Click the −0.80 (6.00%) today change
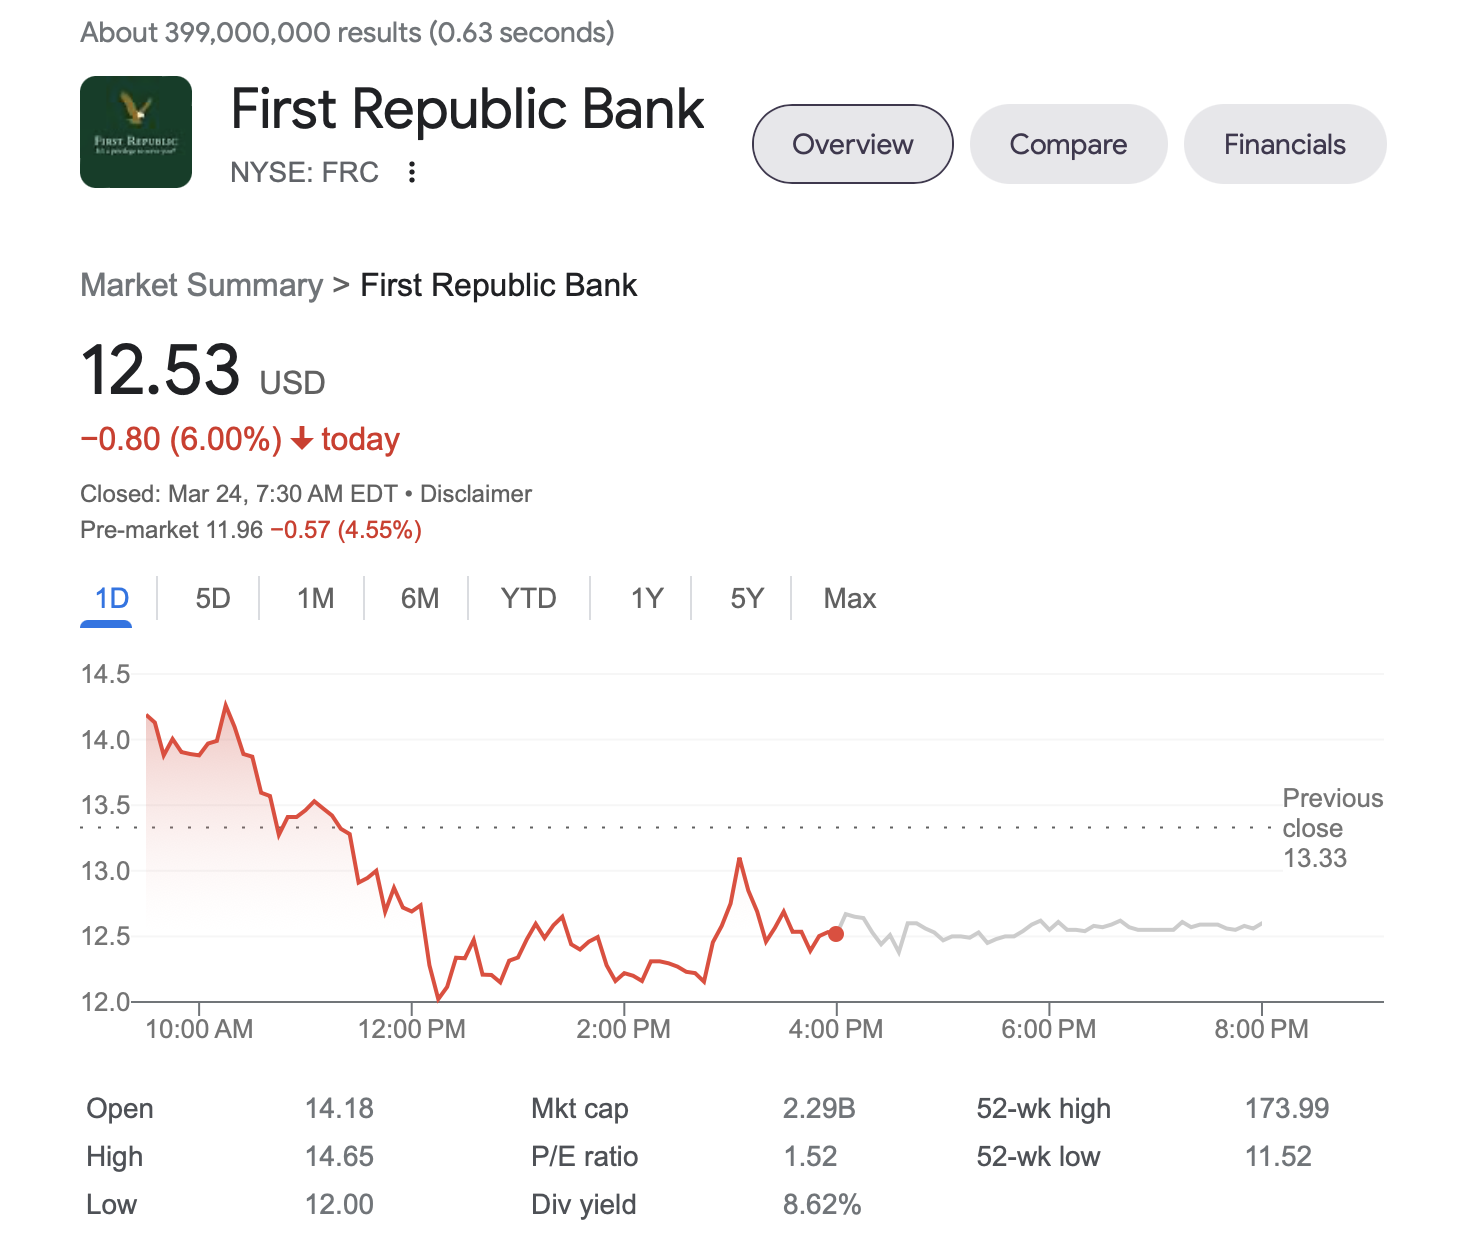 click(240, 439)
